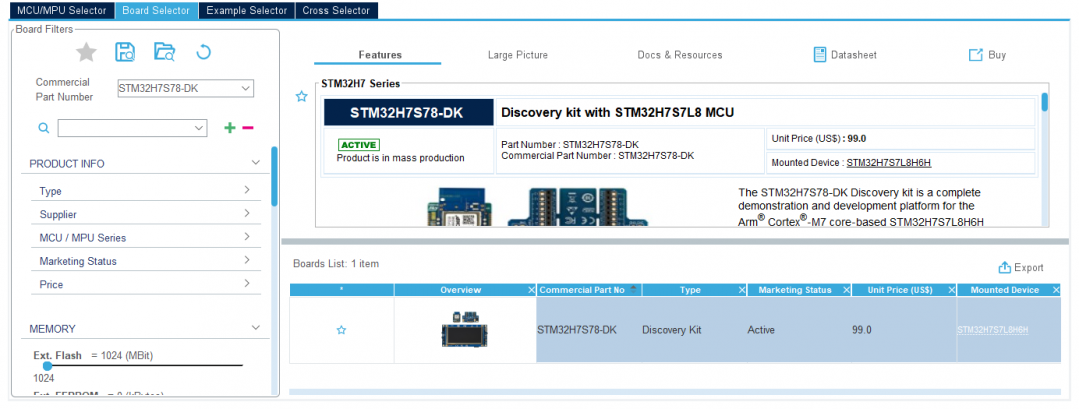Remove the Unit Price column with X

[x=951, y=291]
